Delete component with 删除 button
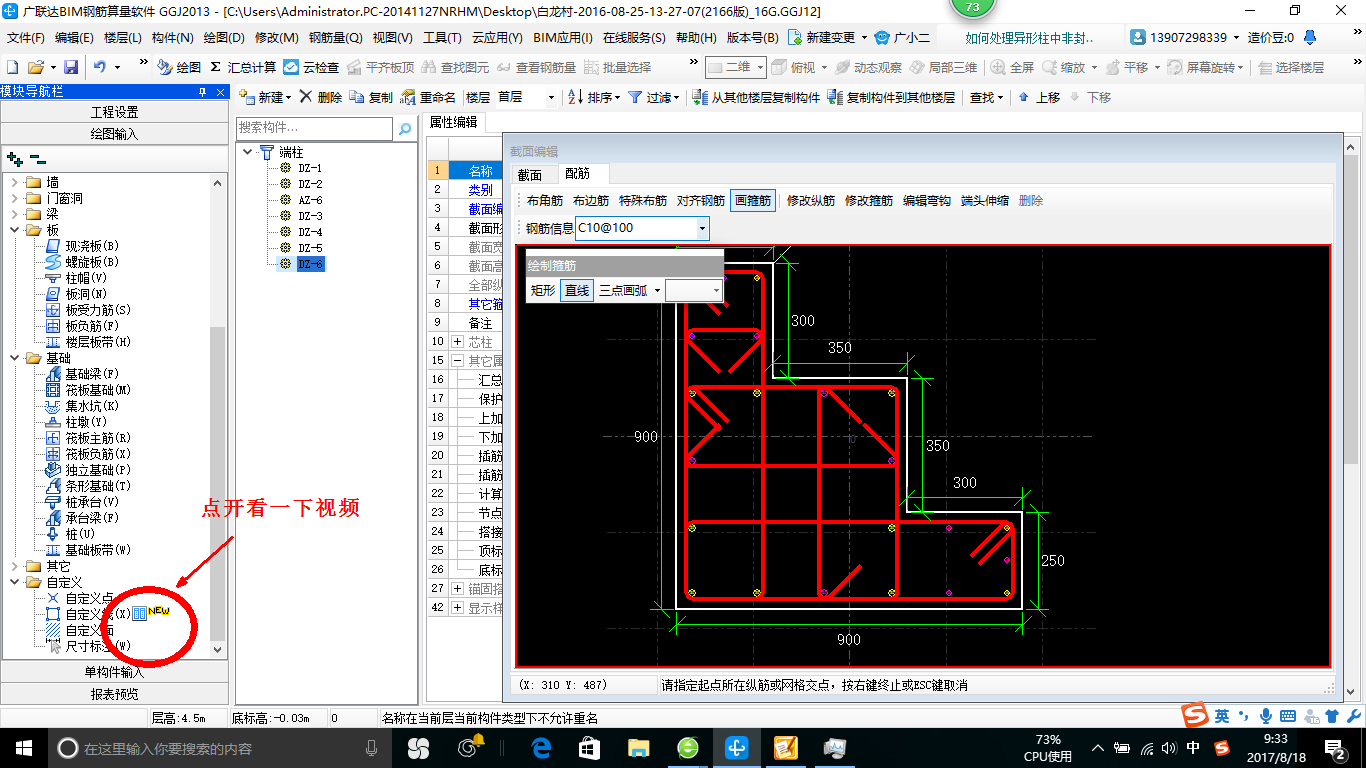Screen dimensions: 1366x768 pyautogui.click(x=320, y=97)
